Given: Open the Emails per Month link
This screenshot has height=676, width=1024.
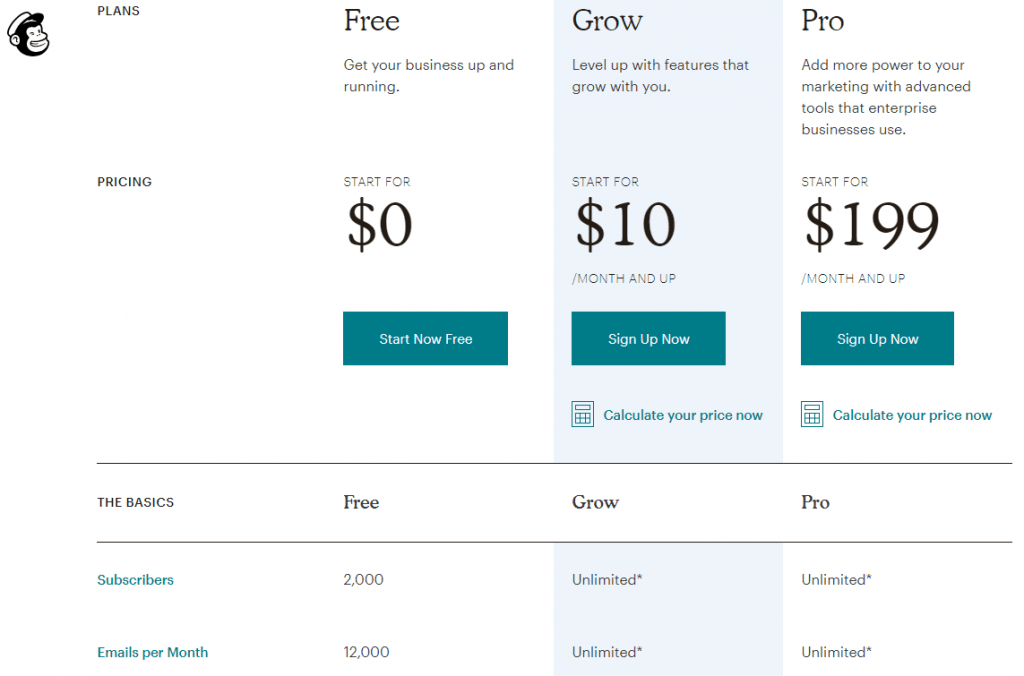Looking at the screenshot, I should click(152, 652).
